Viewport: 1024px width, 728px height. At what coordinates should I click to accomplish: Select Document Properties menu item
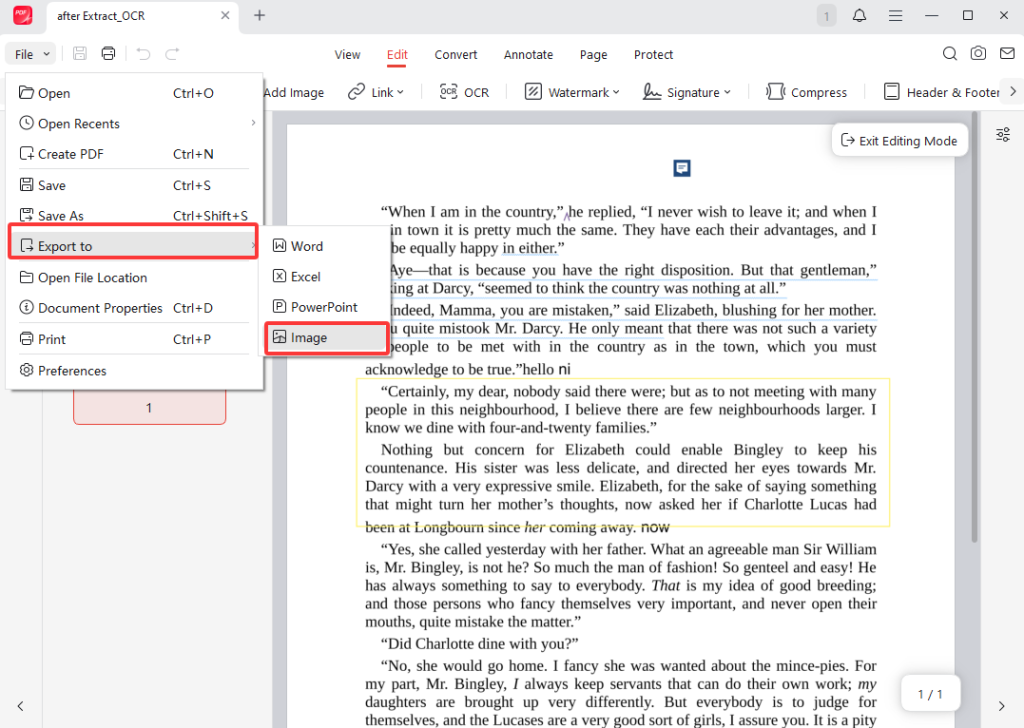134,308
